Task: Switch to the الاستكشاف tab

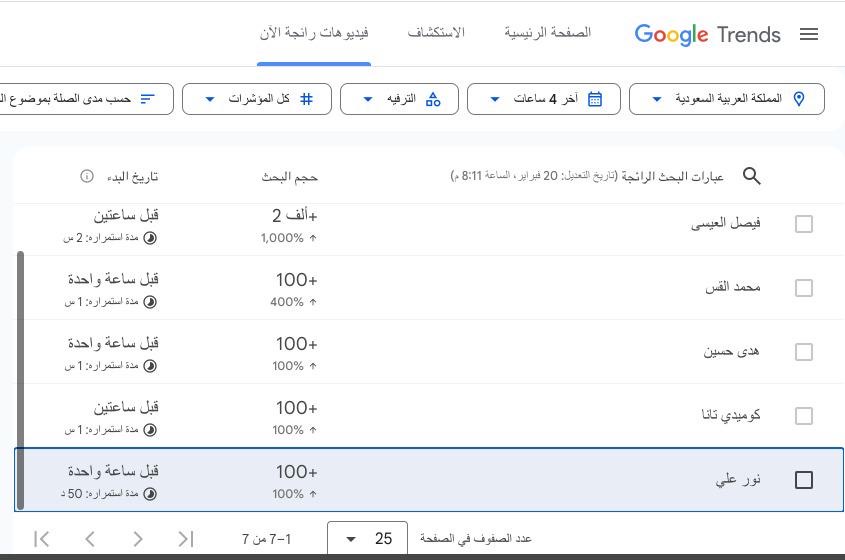Action: click(x=436, y=33)
